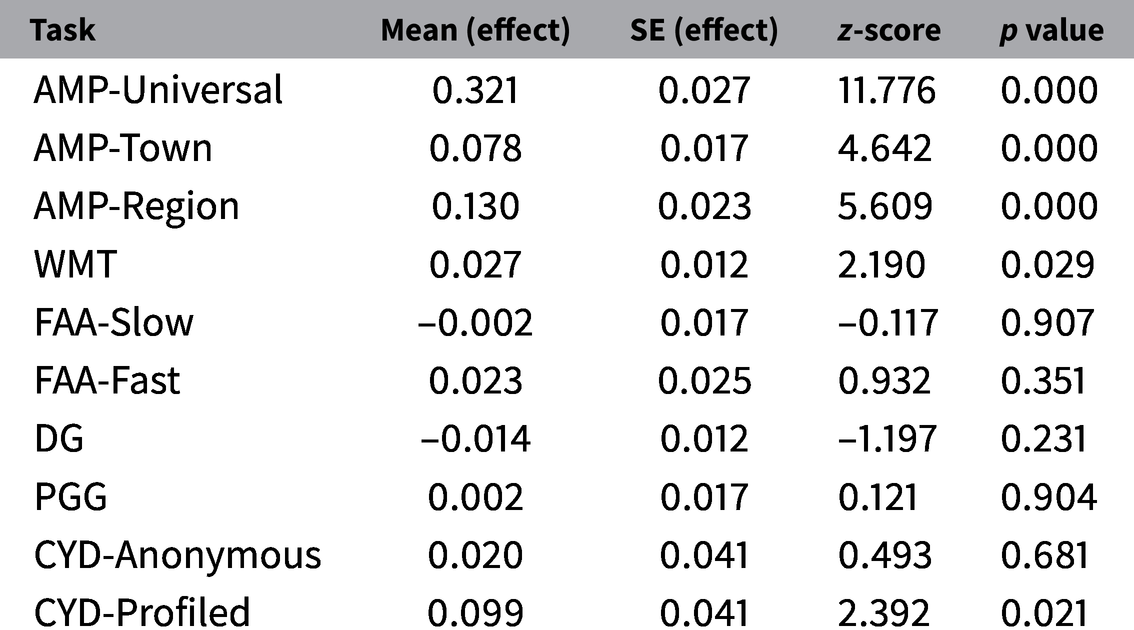Select the WMT task cell
The image size is (1134, 630).
tap(75, 265)
